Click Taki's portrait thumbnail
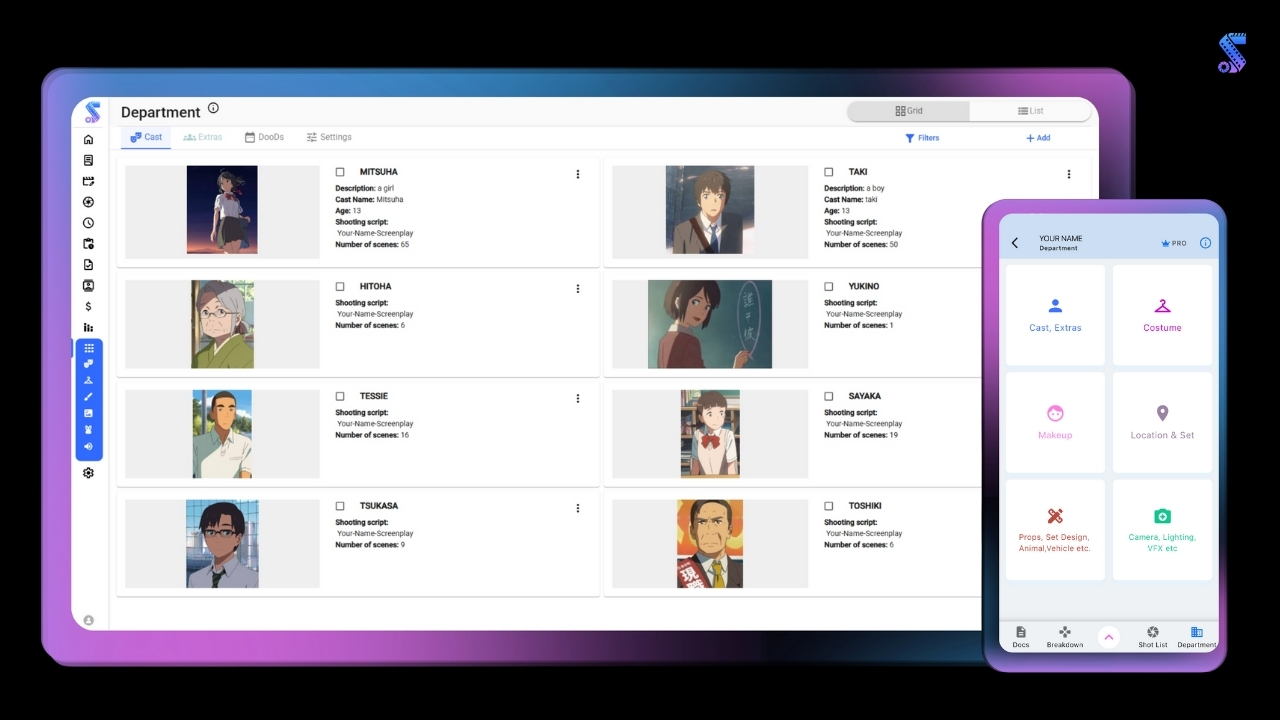Image resolution: width=1280 pixels, height=720 pixels. (710, 210)
